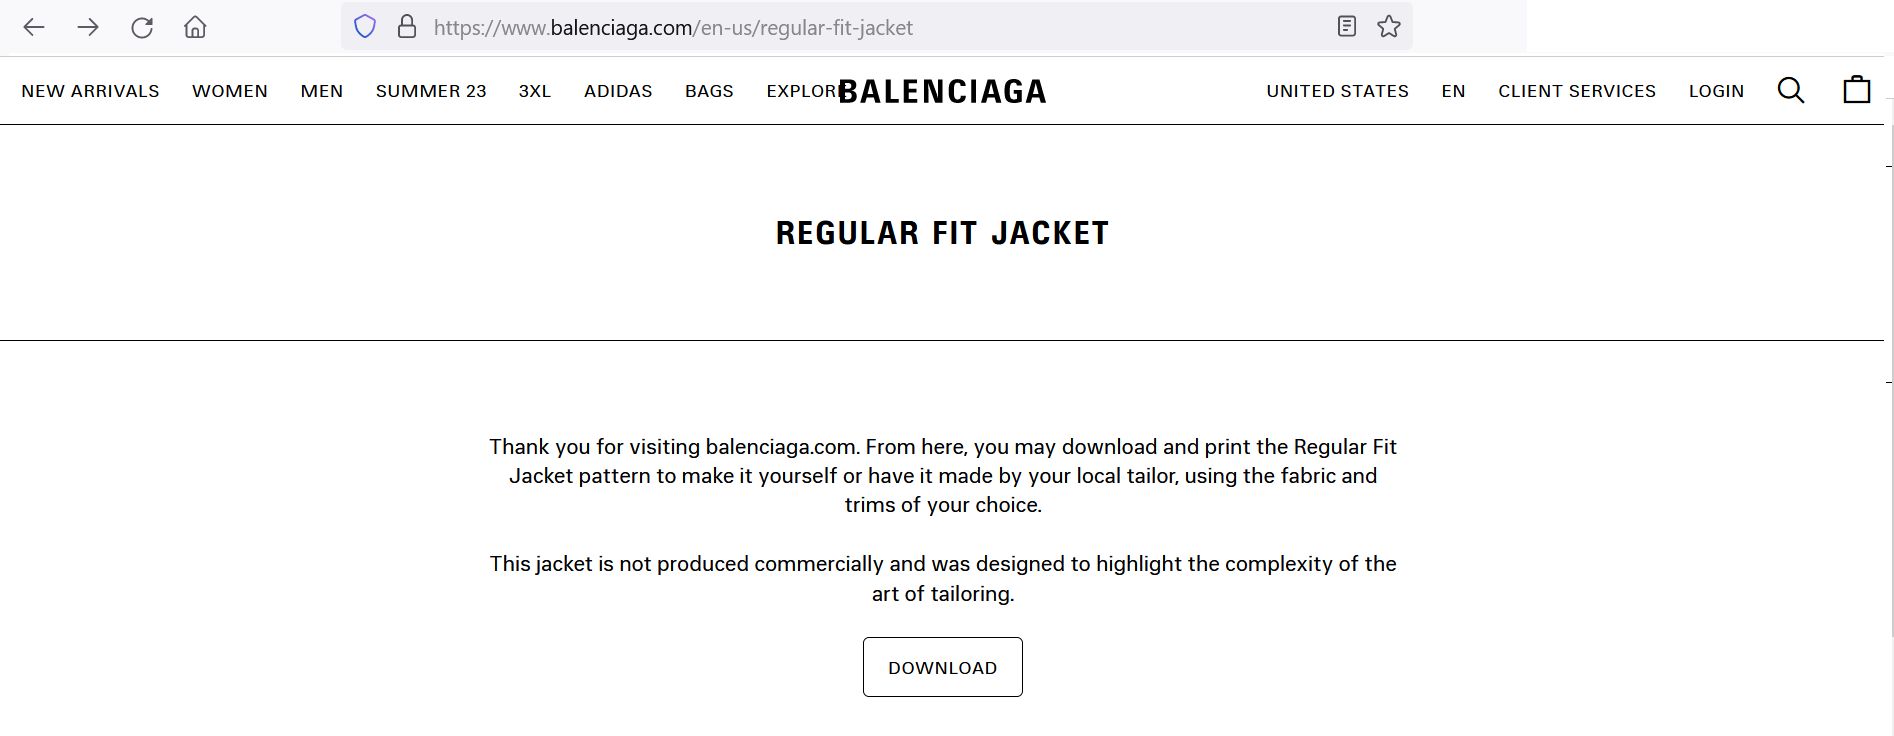Open the Login page
The height and width of the screenshot is (736, 1894).
[x=1716, y=91]
